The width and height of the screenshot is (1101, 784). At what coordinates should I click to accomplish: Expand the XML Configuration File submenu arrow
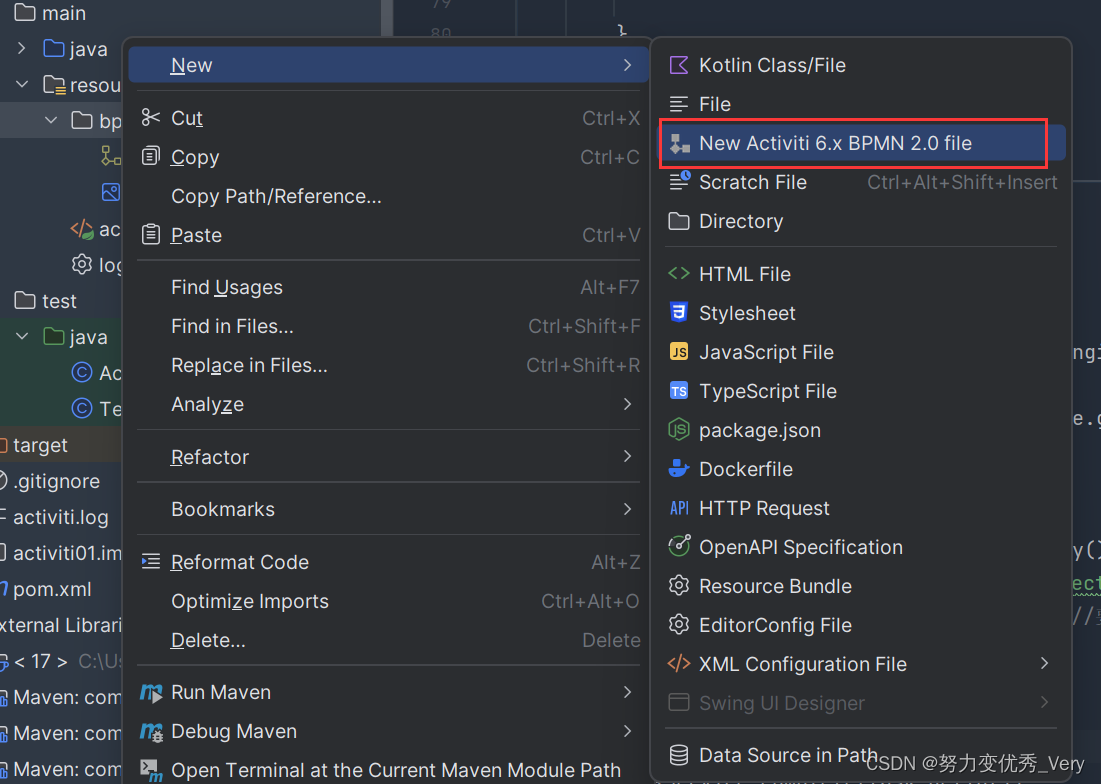click(x=1044, y=663)
